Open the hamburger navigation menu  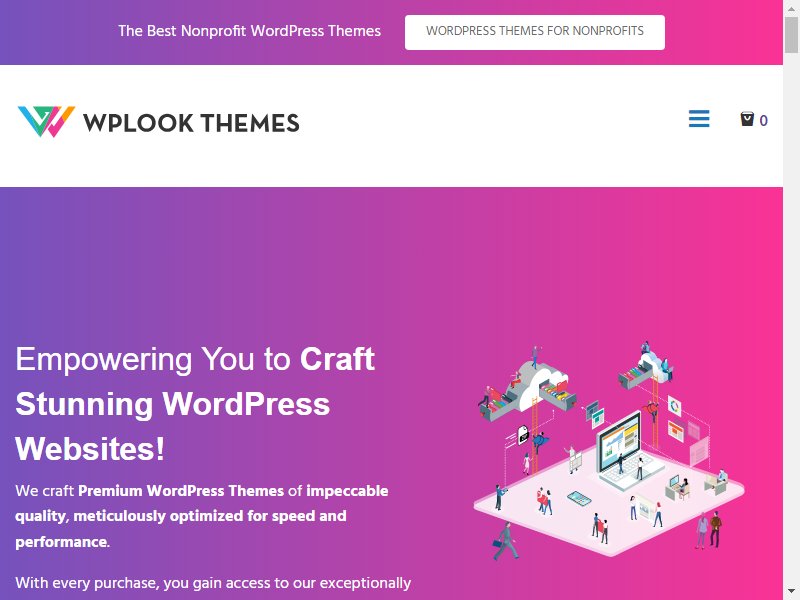point(699,119)
